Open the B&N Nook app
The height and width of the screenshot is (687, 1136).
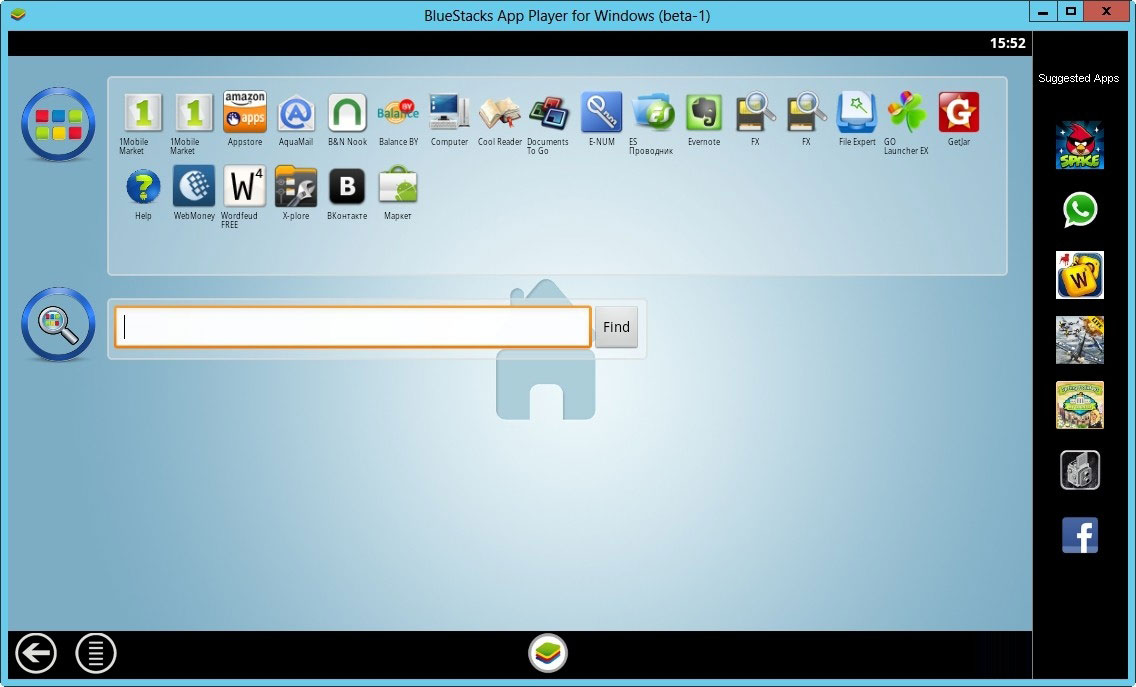[347, 112]
